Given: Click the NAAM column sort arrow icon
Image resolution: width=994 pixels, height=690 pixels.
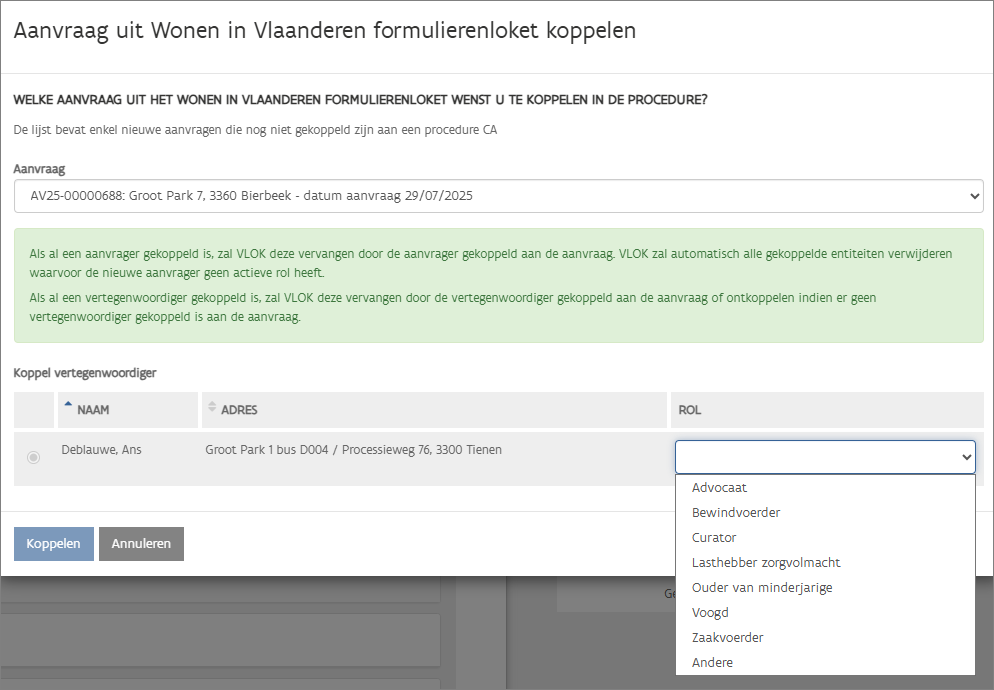Looking at the screenshot, I should pyautogui.click(x=68, y=405).
